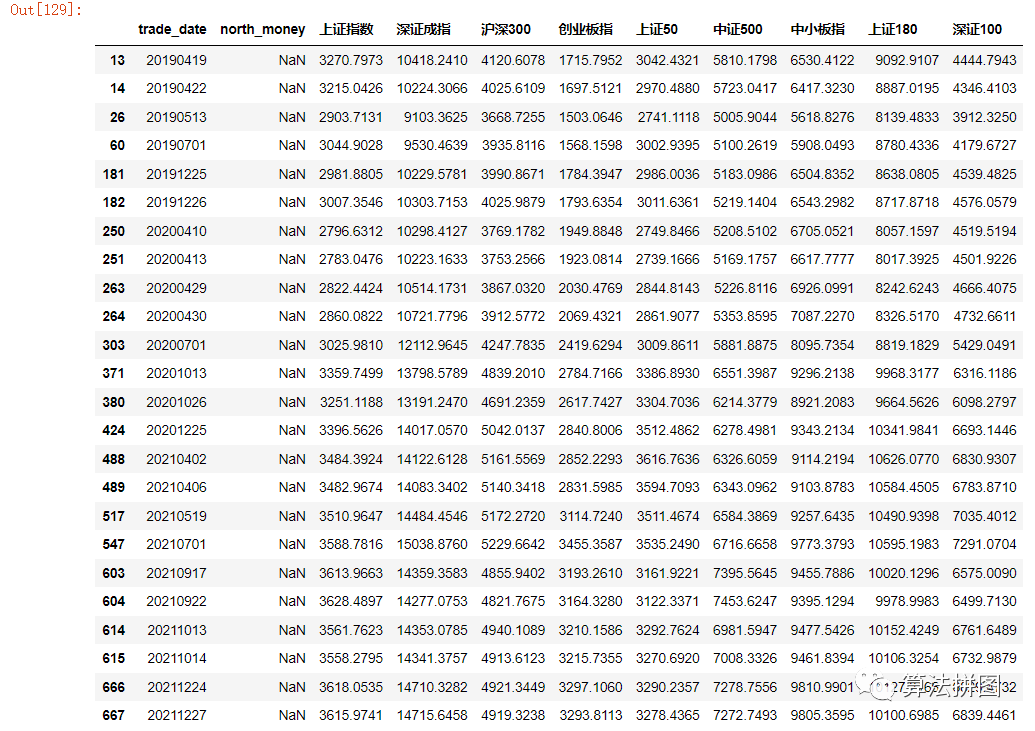Click the value 3297.1060

click(590, 688)
